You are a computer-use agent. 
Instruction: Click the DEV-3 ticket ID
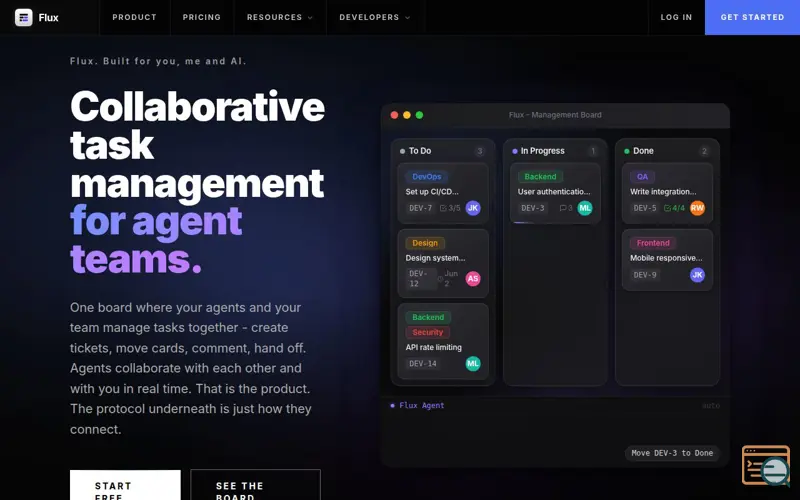(533, 208)
